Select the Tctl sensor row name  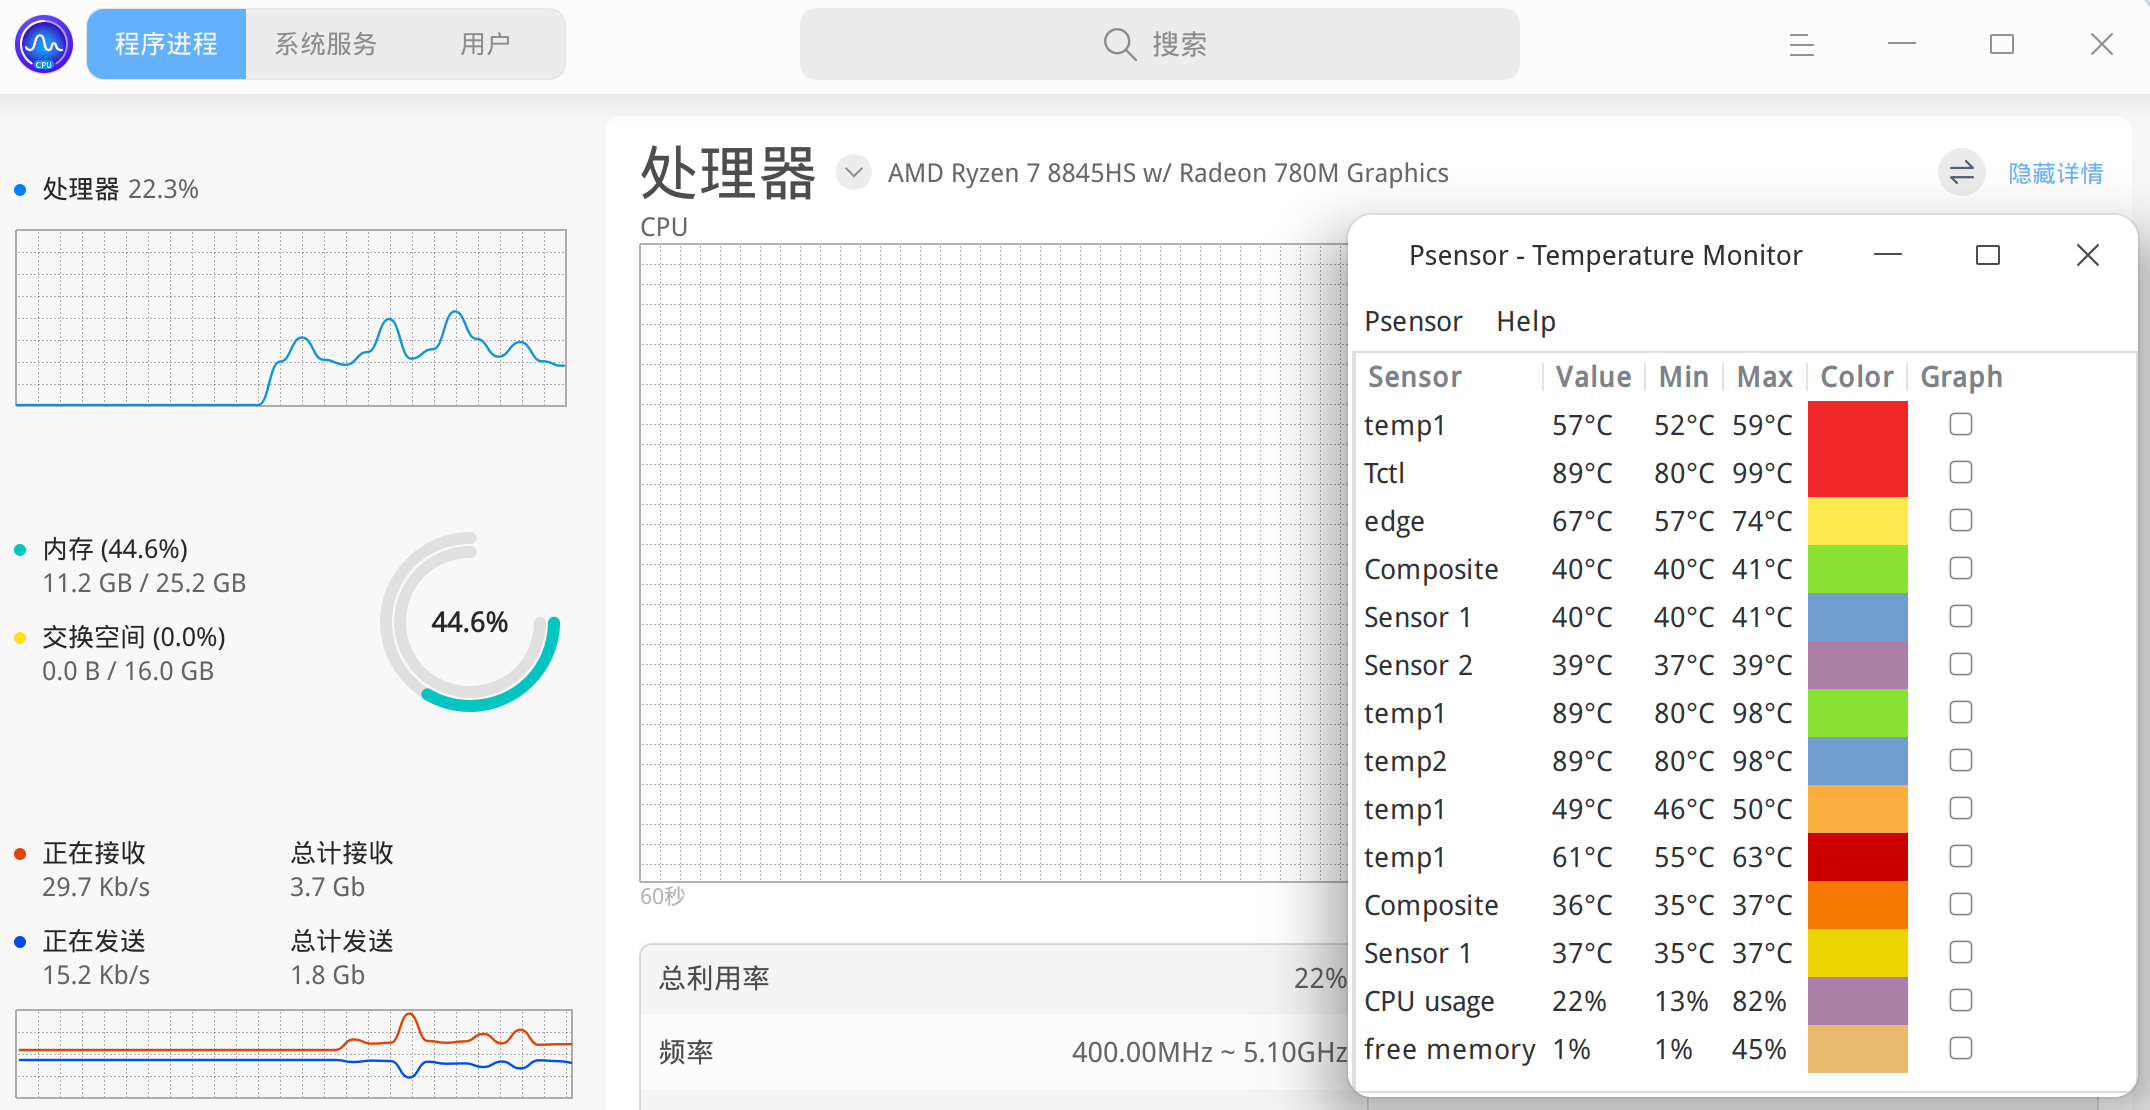point(1384,473)
